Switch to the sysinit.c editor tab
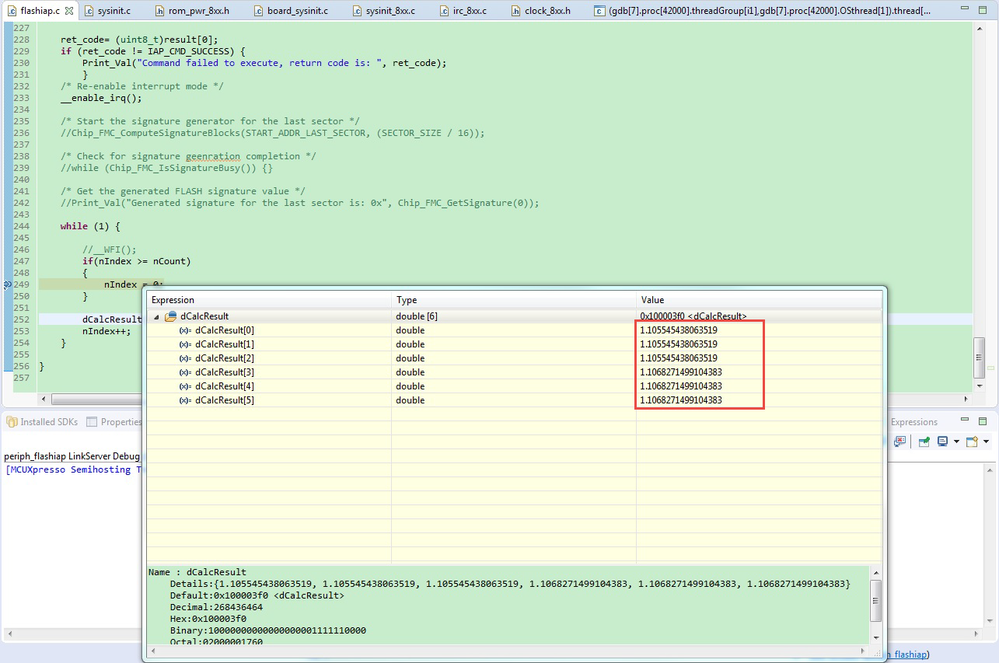 tap(108, 11)
